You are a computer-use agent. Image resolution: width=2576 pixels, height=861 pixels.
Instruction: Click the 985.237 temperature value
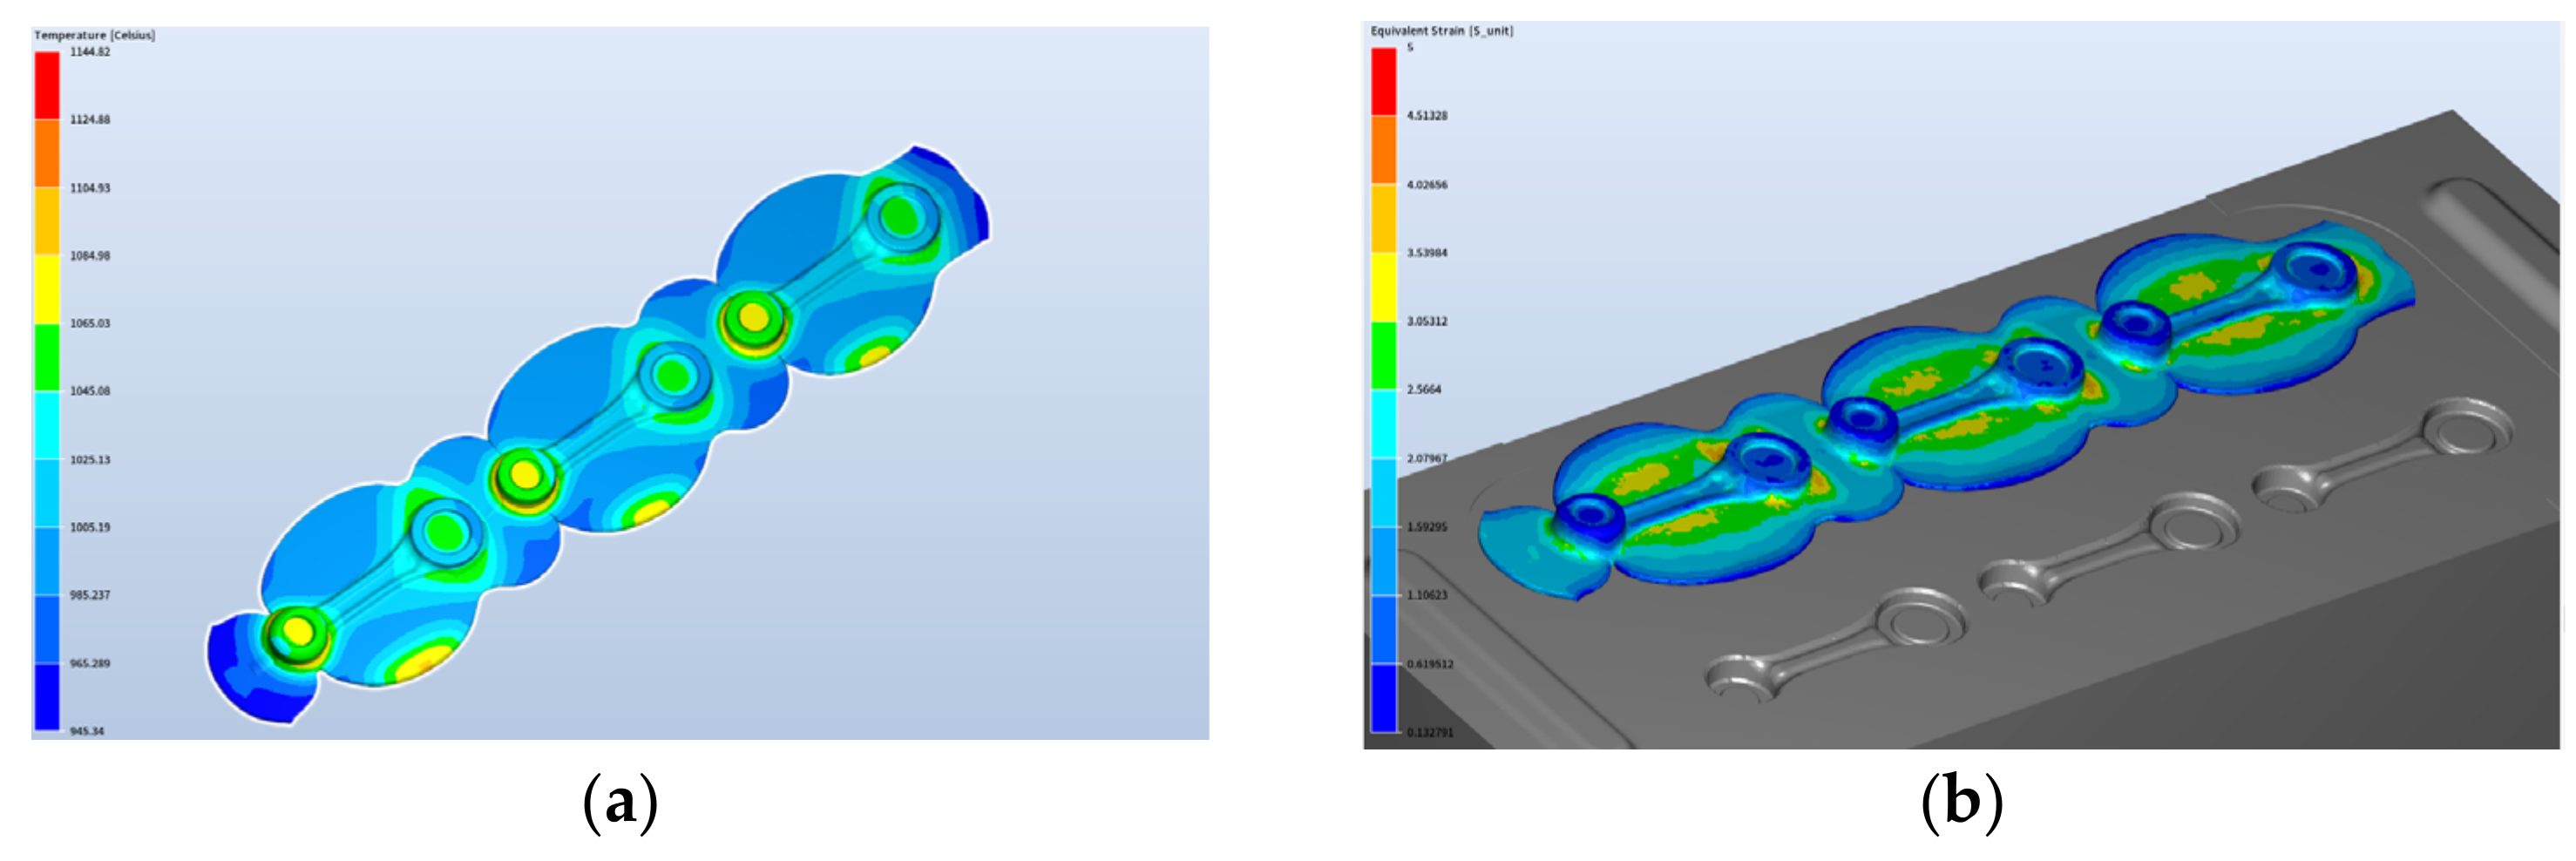click(90, 595)
